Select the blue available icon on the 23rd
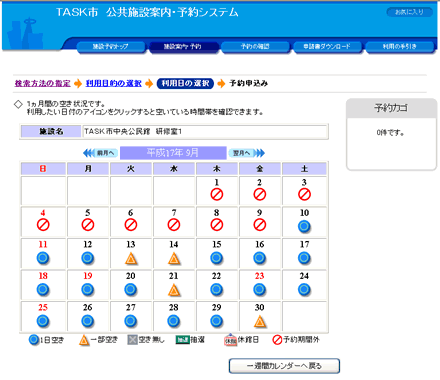This screenshot has height=380, width=440. pyautogui.click(x=260, y=290)
